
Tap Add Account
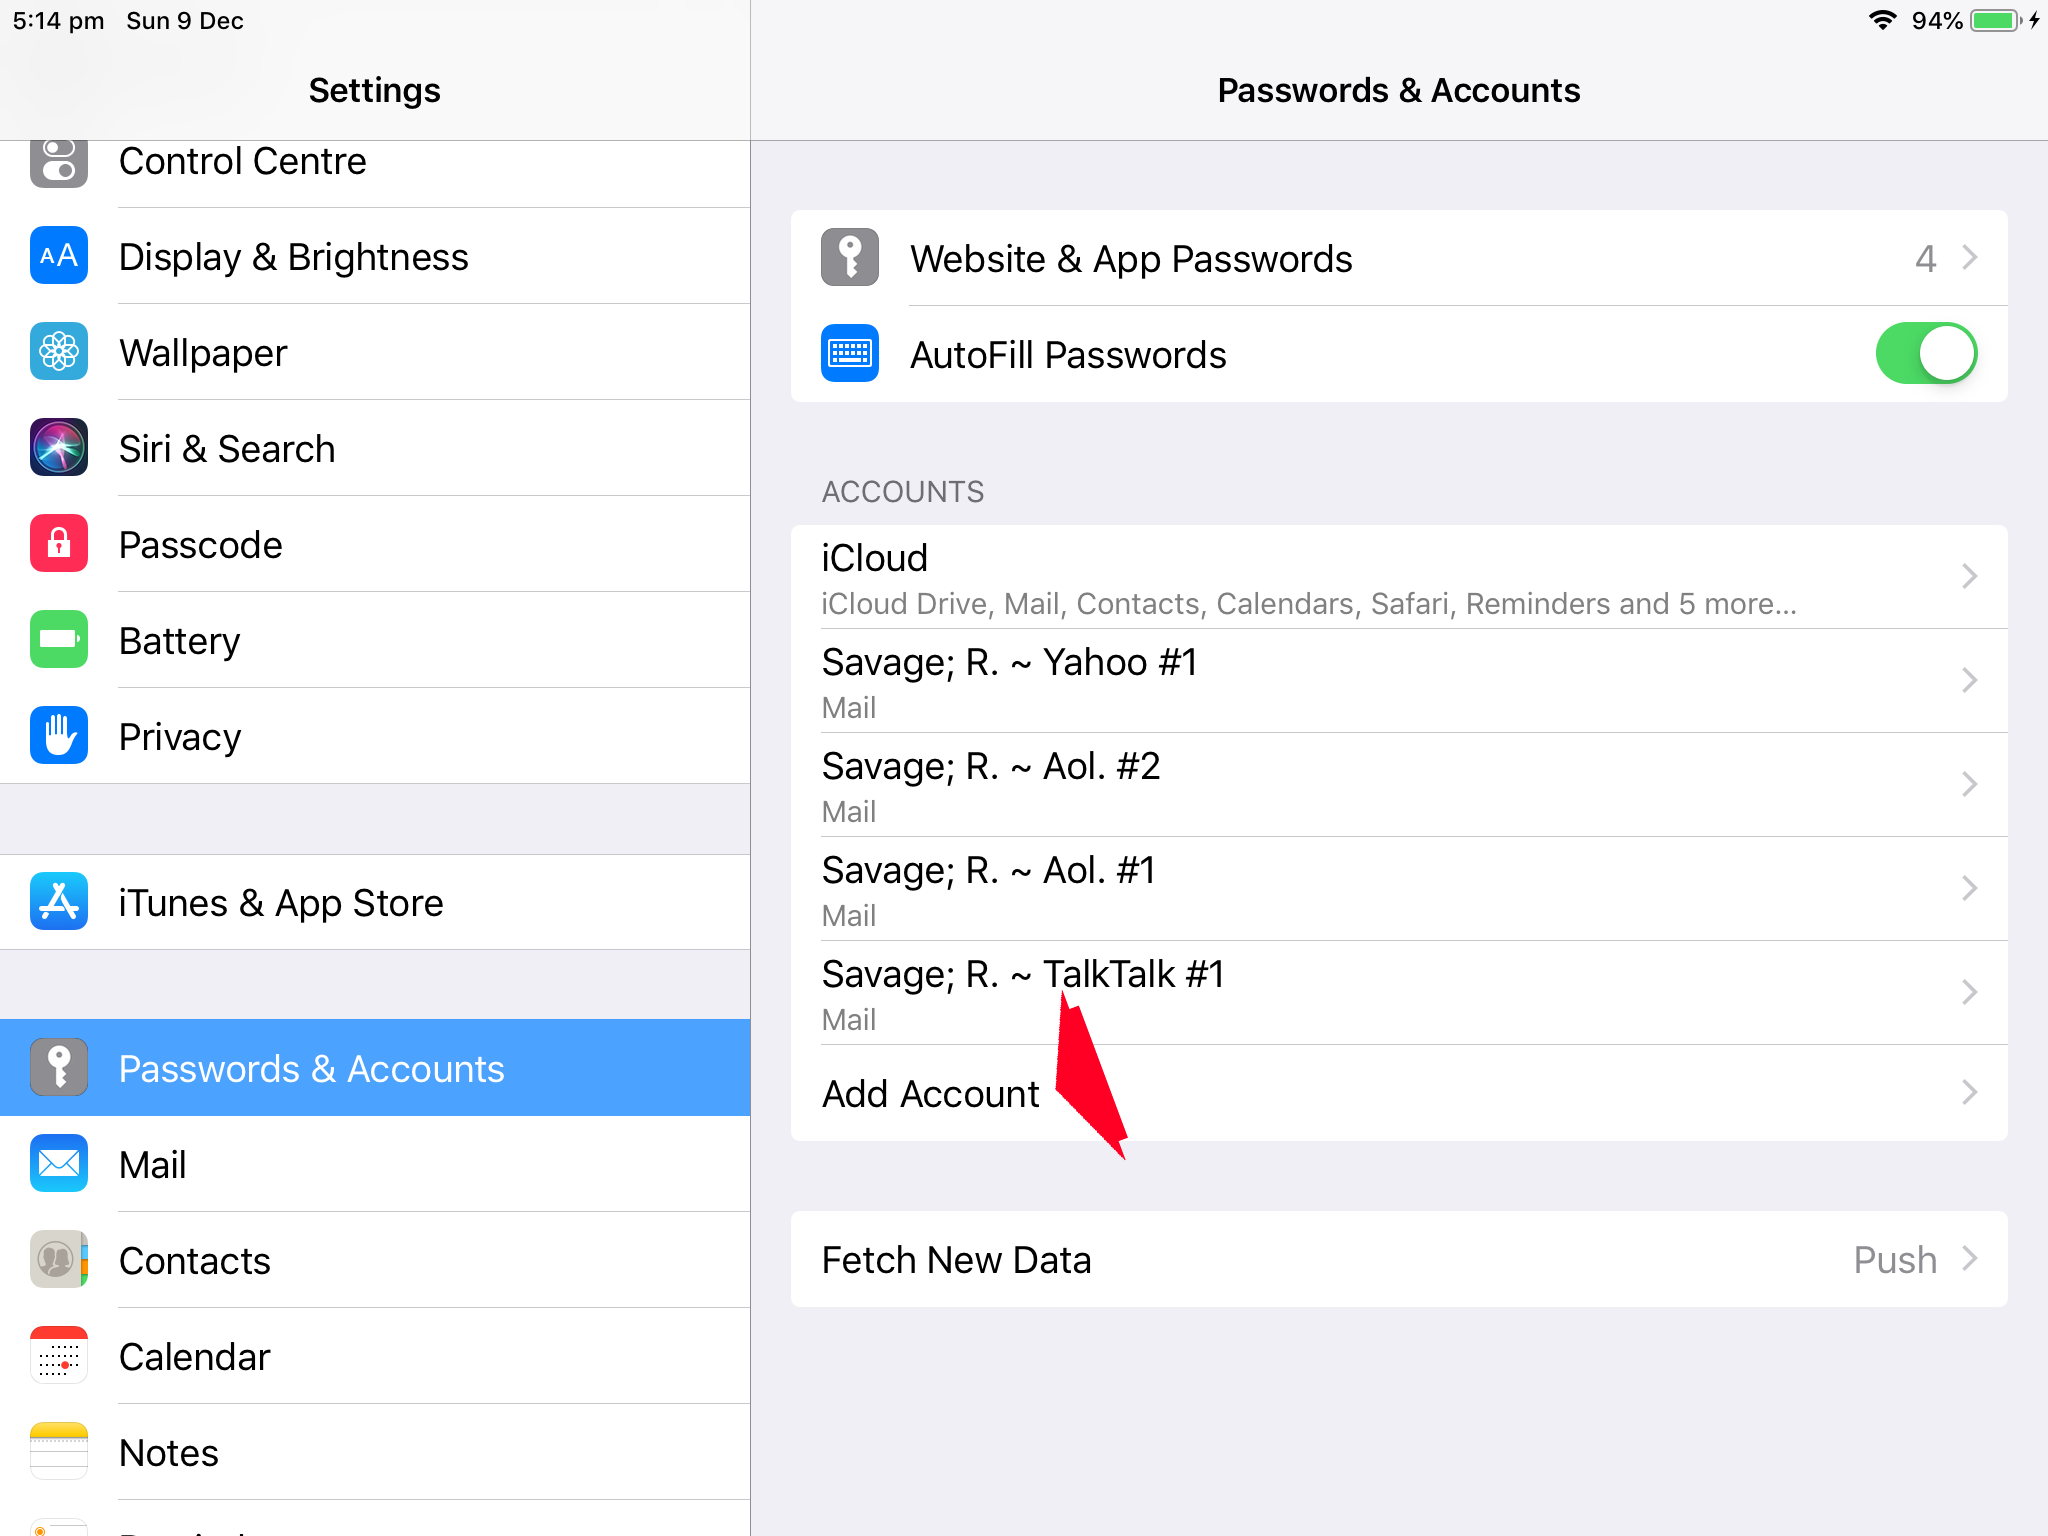(931, 1093)
